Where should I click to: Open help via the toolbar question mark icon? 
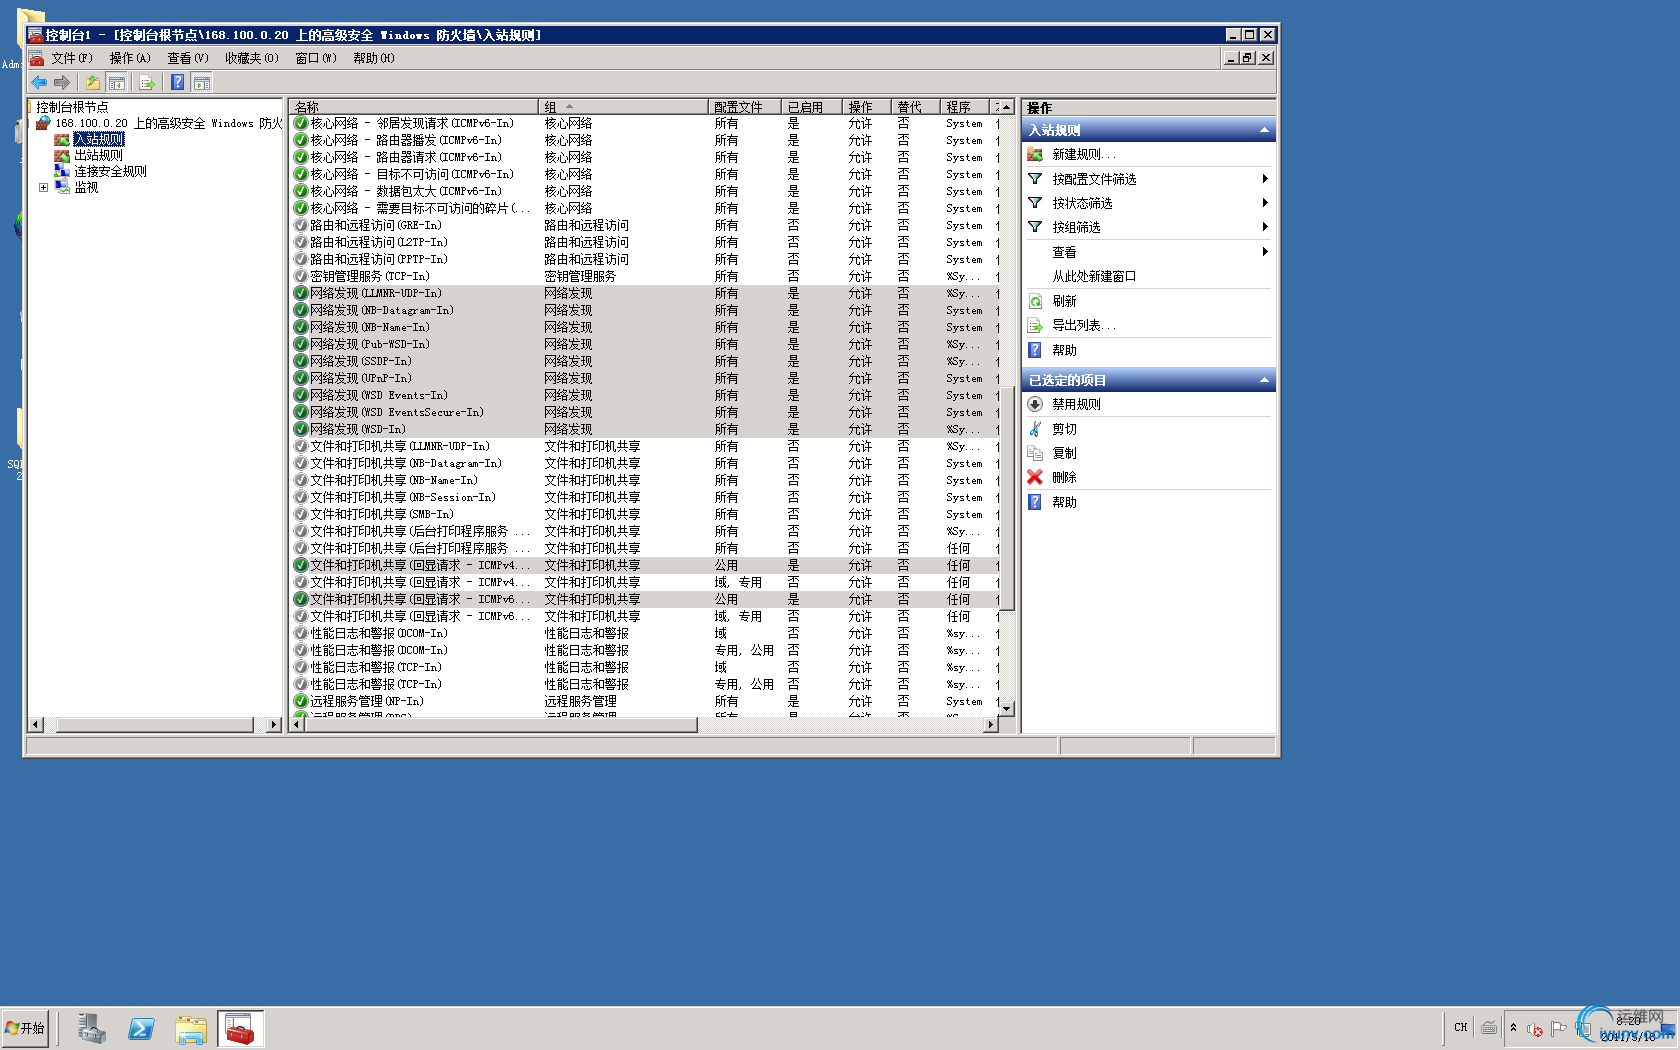pyautogui.click(x=177, y=82)
